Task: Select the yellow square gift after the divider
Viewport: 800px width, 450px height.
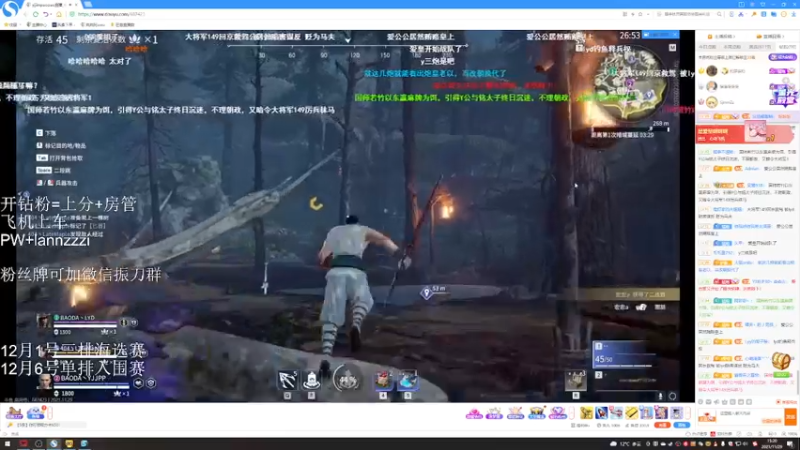Action: [586, 412]
